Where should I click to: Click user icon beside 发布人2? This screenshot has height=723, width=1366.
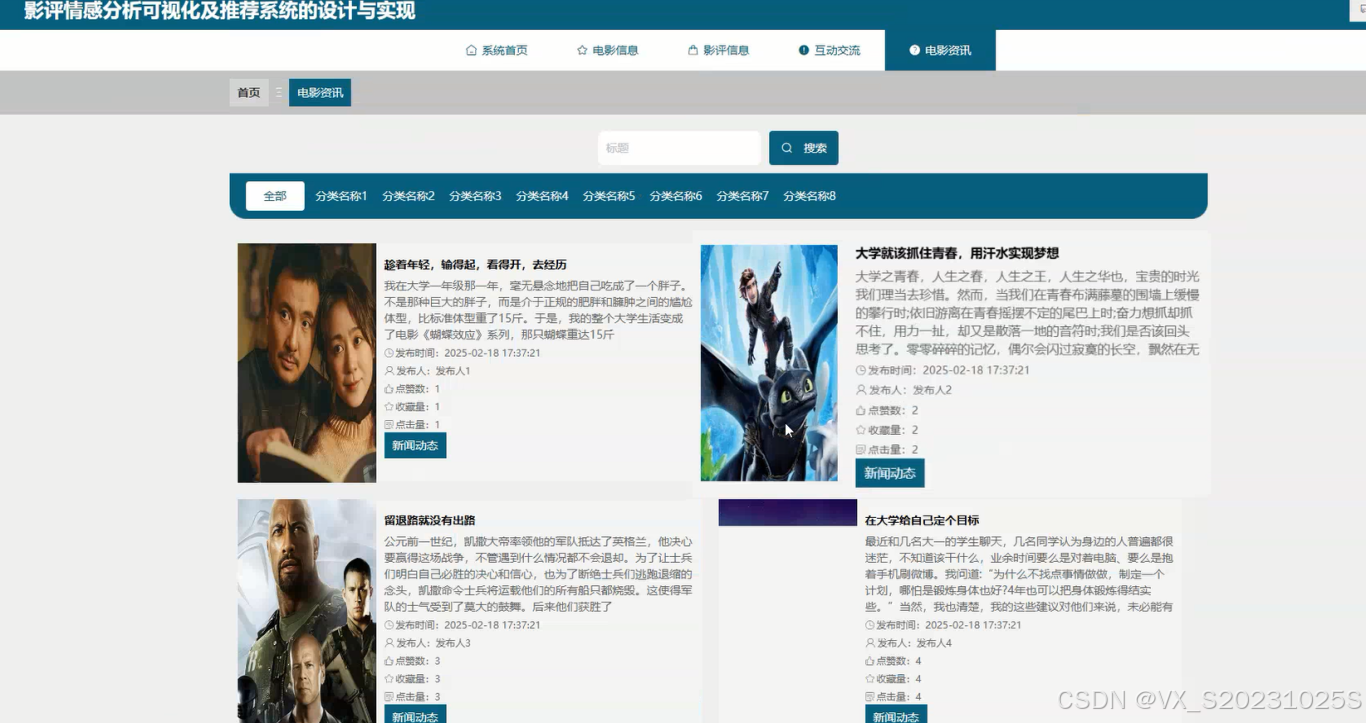tap(861, 390)
